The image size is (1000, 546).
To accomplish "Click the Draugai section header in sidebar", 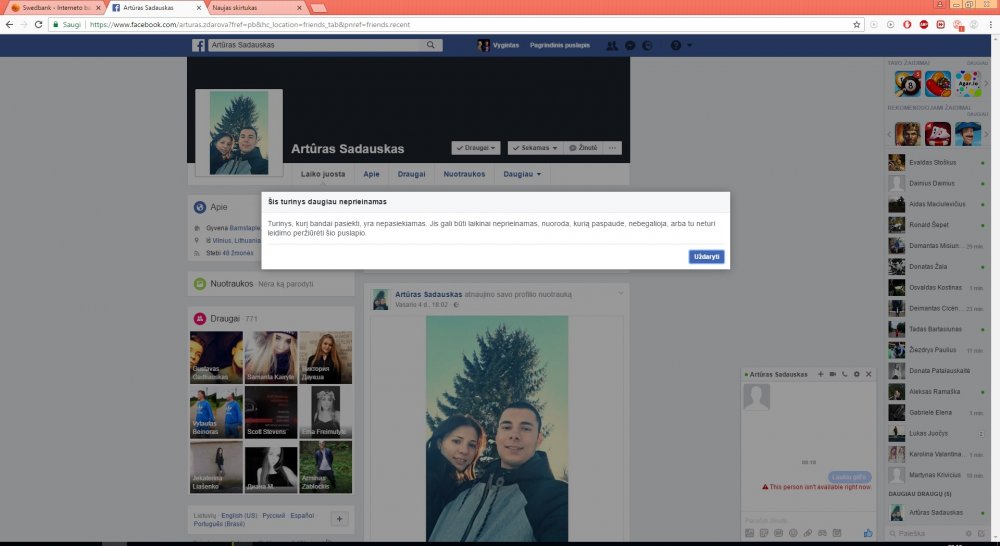I will (225, 318).
